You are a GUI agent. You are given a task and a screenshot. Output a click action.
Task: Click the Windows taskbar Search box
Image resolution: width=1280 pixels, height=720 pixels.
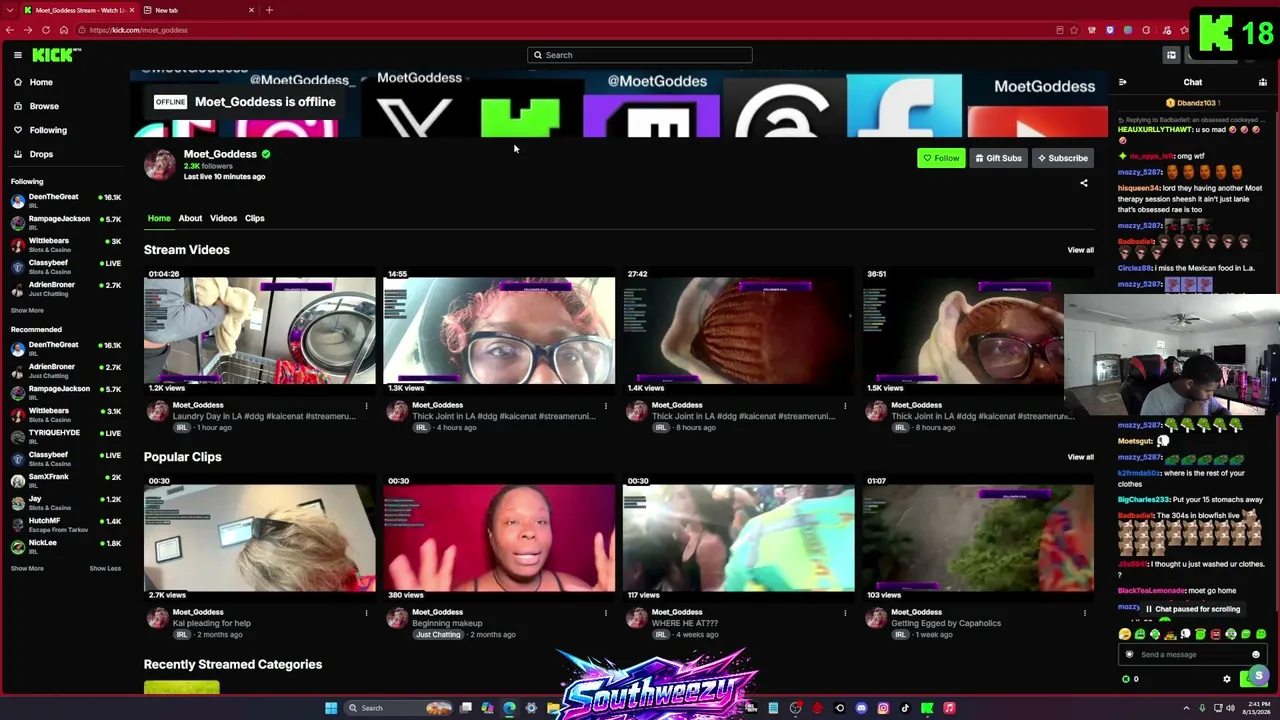[398, 708]
